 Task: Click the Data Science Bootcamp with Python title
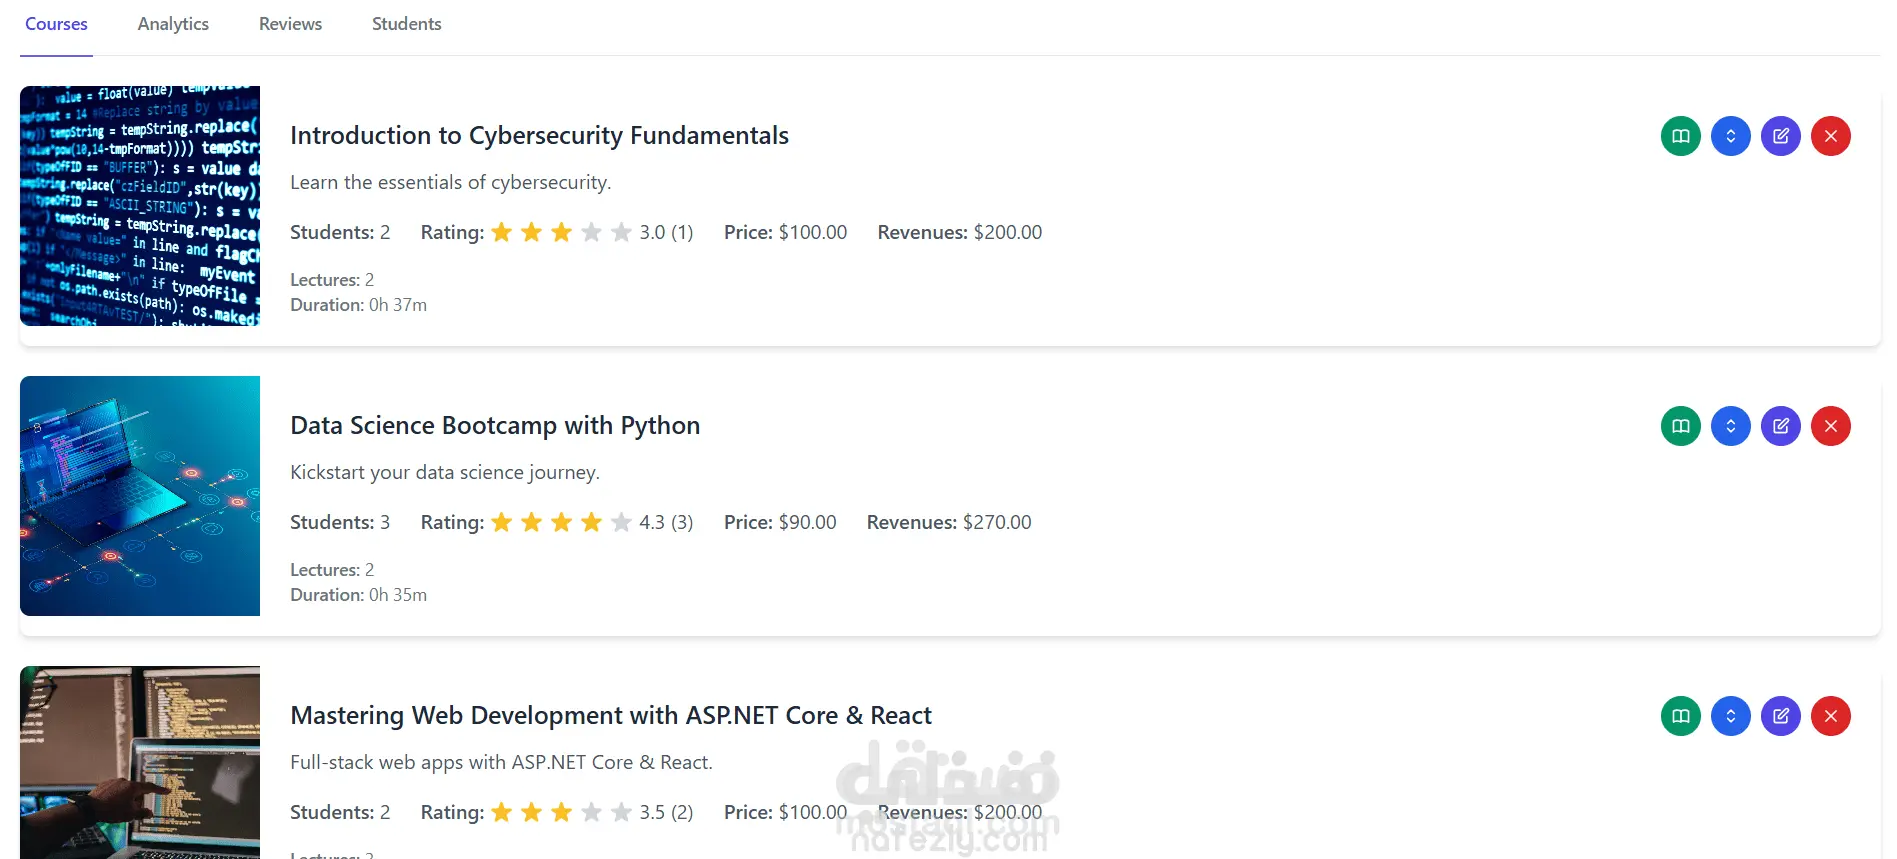pyautogui.click(x=495, y=425)
